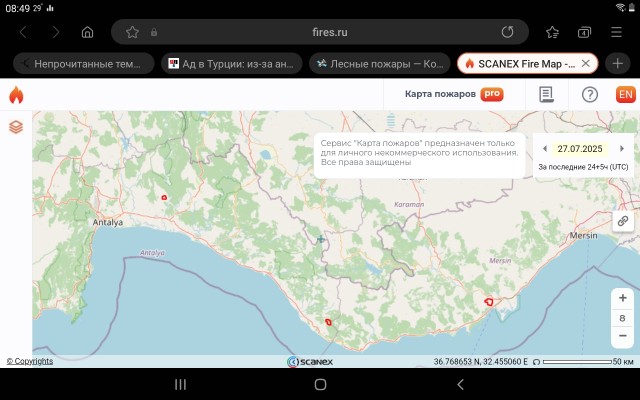This screenshot has width=640, height=400.
Task: Switch to 'Ад в Турции' tab
Action: [230, 63]
